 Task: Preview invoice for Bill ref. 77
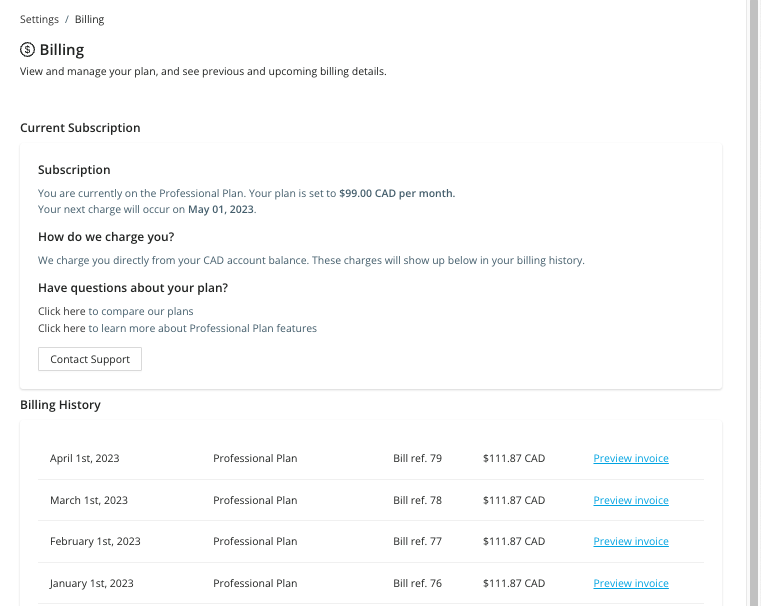click(x=630, y=542)
